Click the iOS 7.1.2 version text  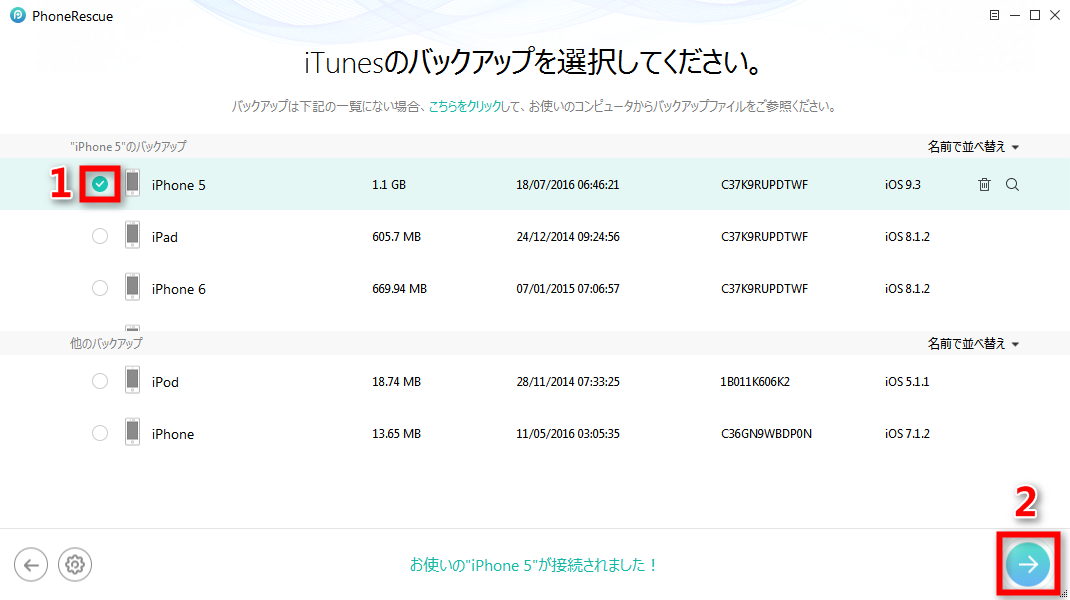907,433
